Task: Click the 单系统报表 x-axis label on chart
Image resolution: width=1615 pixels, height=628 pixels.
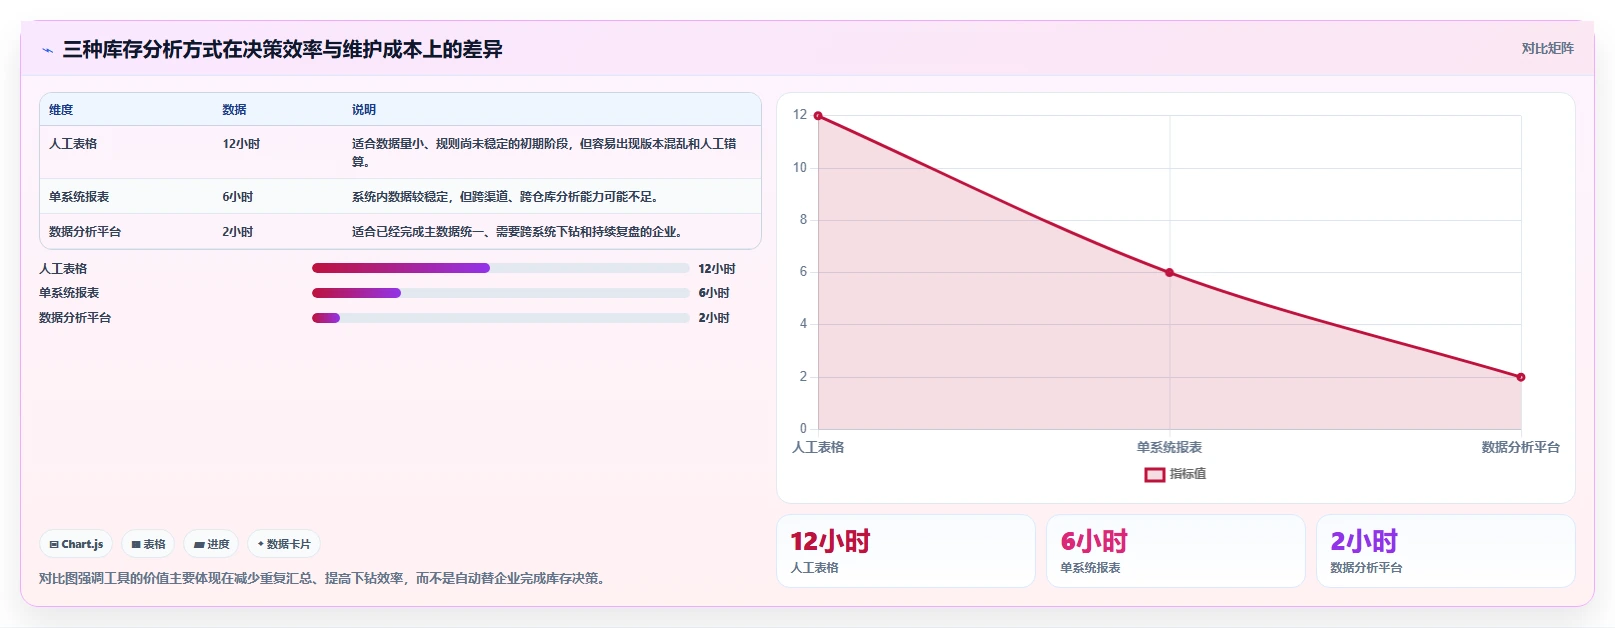Action: [1169, 447]
